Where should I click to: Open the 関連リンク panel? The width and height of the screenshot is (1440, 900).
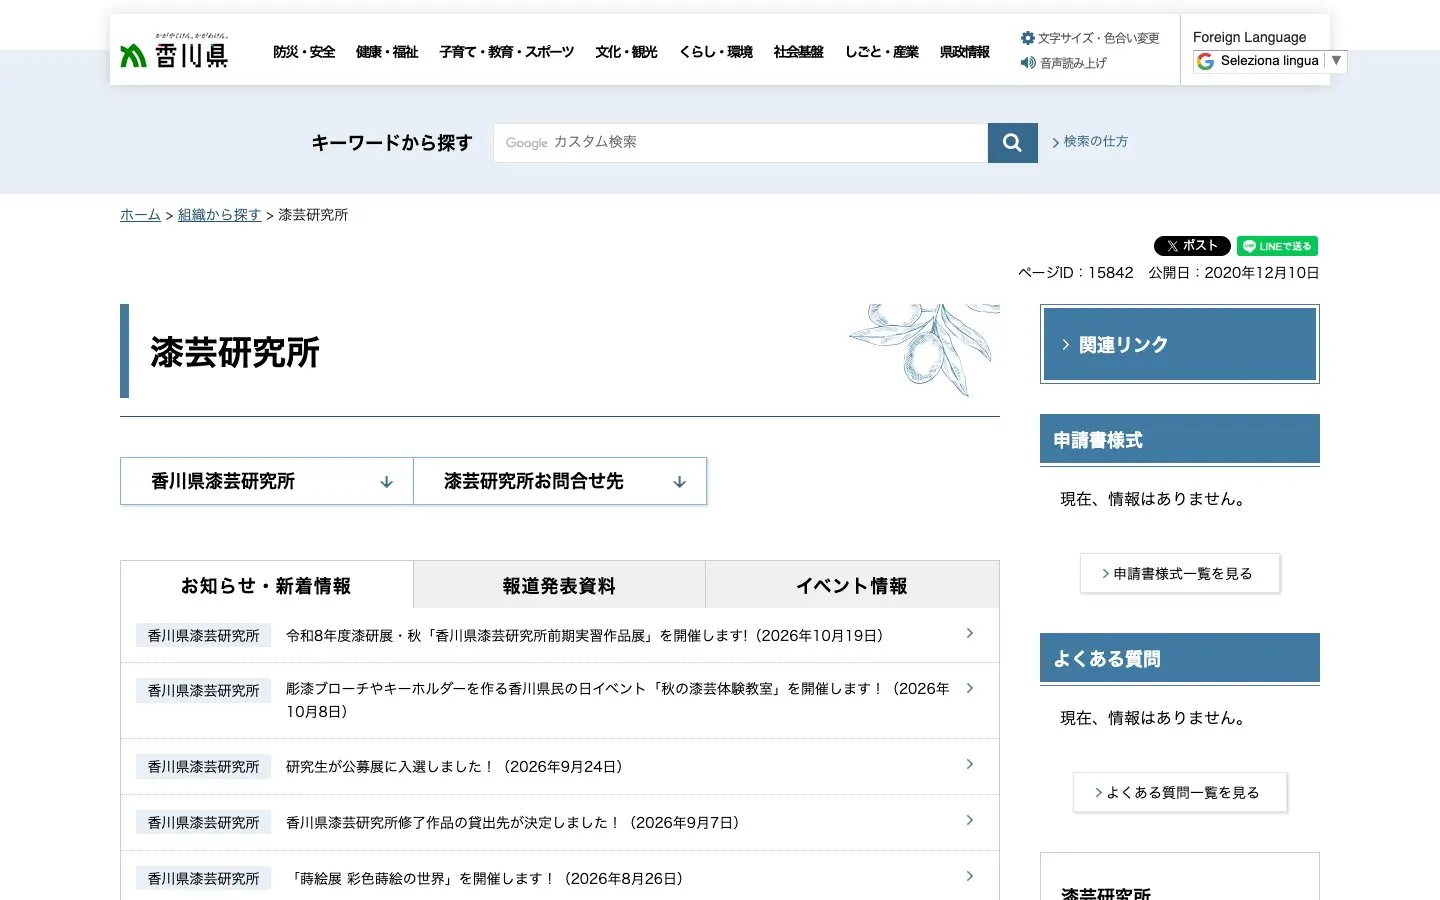[x=1180, y=344]
